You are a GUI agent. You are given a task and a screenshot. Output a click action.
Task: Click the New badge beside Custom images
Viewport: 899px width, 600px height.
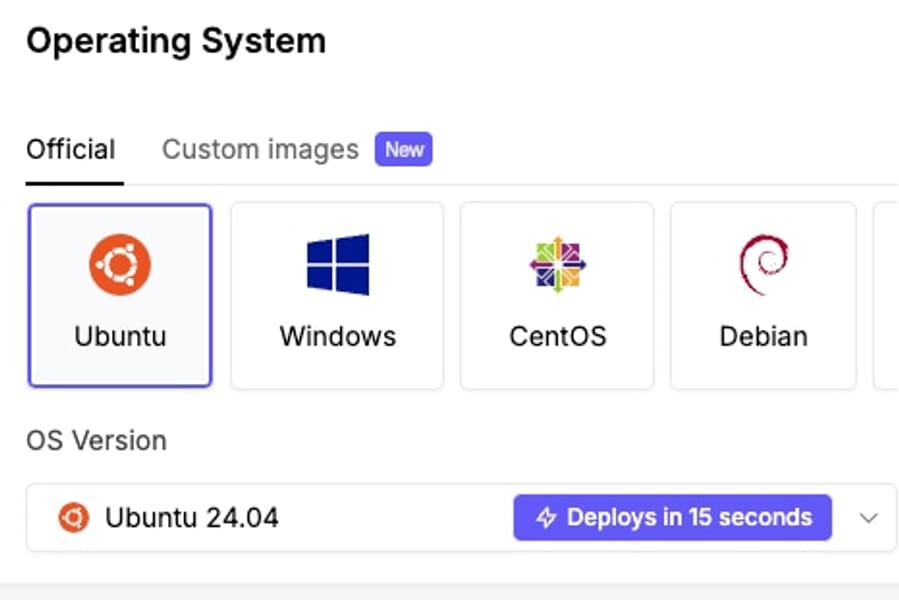tap(404, 150)
